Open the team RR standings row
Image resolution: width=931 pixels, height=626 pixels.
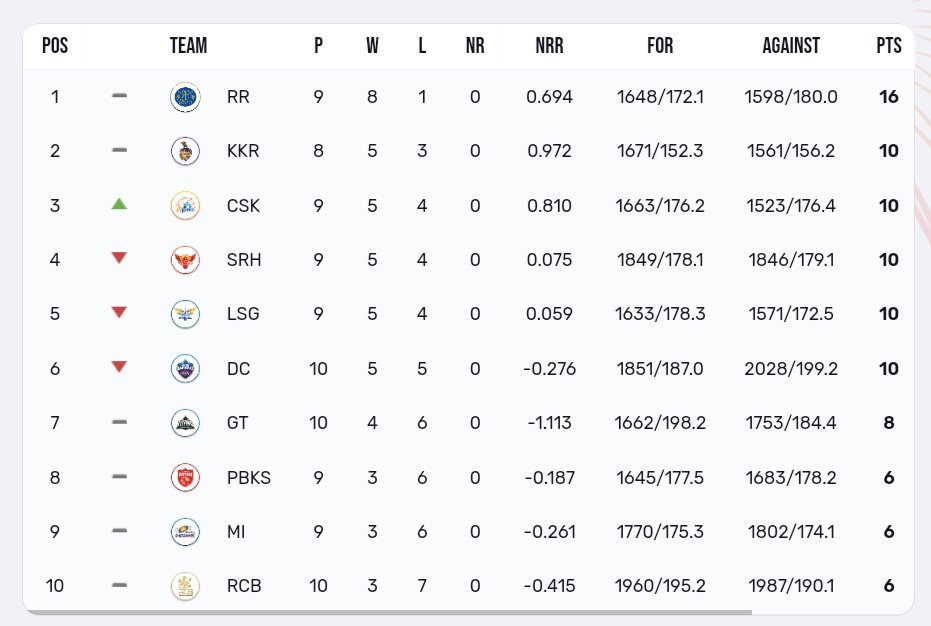pyautogui.click(x=465, y=97)
